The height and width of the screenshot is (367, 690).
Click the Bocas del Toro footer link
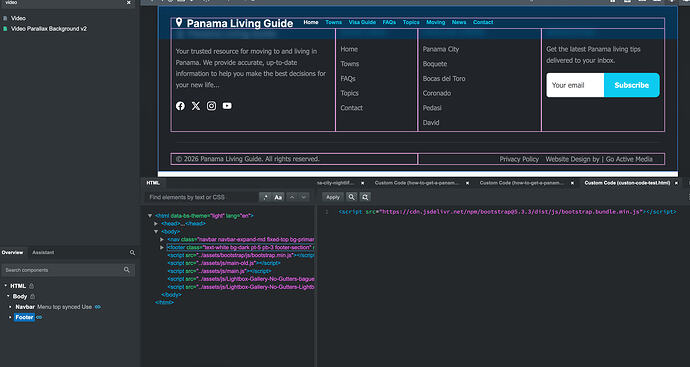[444, 78]
